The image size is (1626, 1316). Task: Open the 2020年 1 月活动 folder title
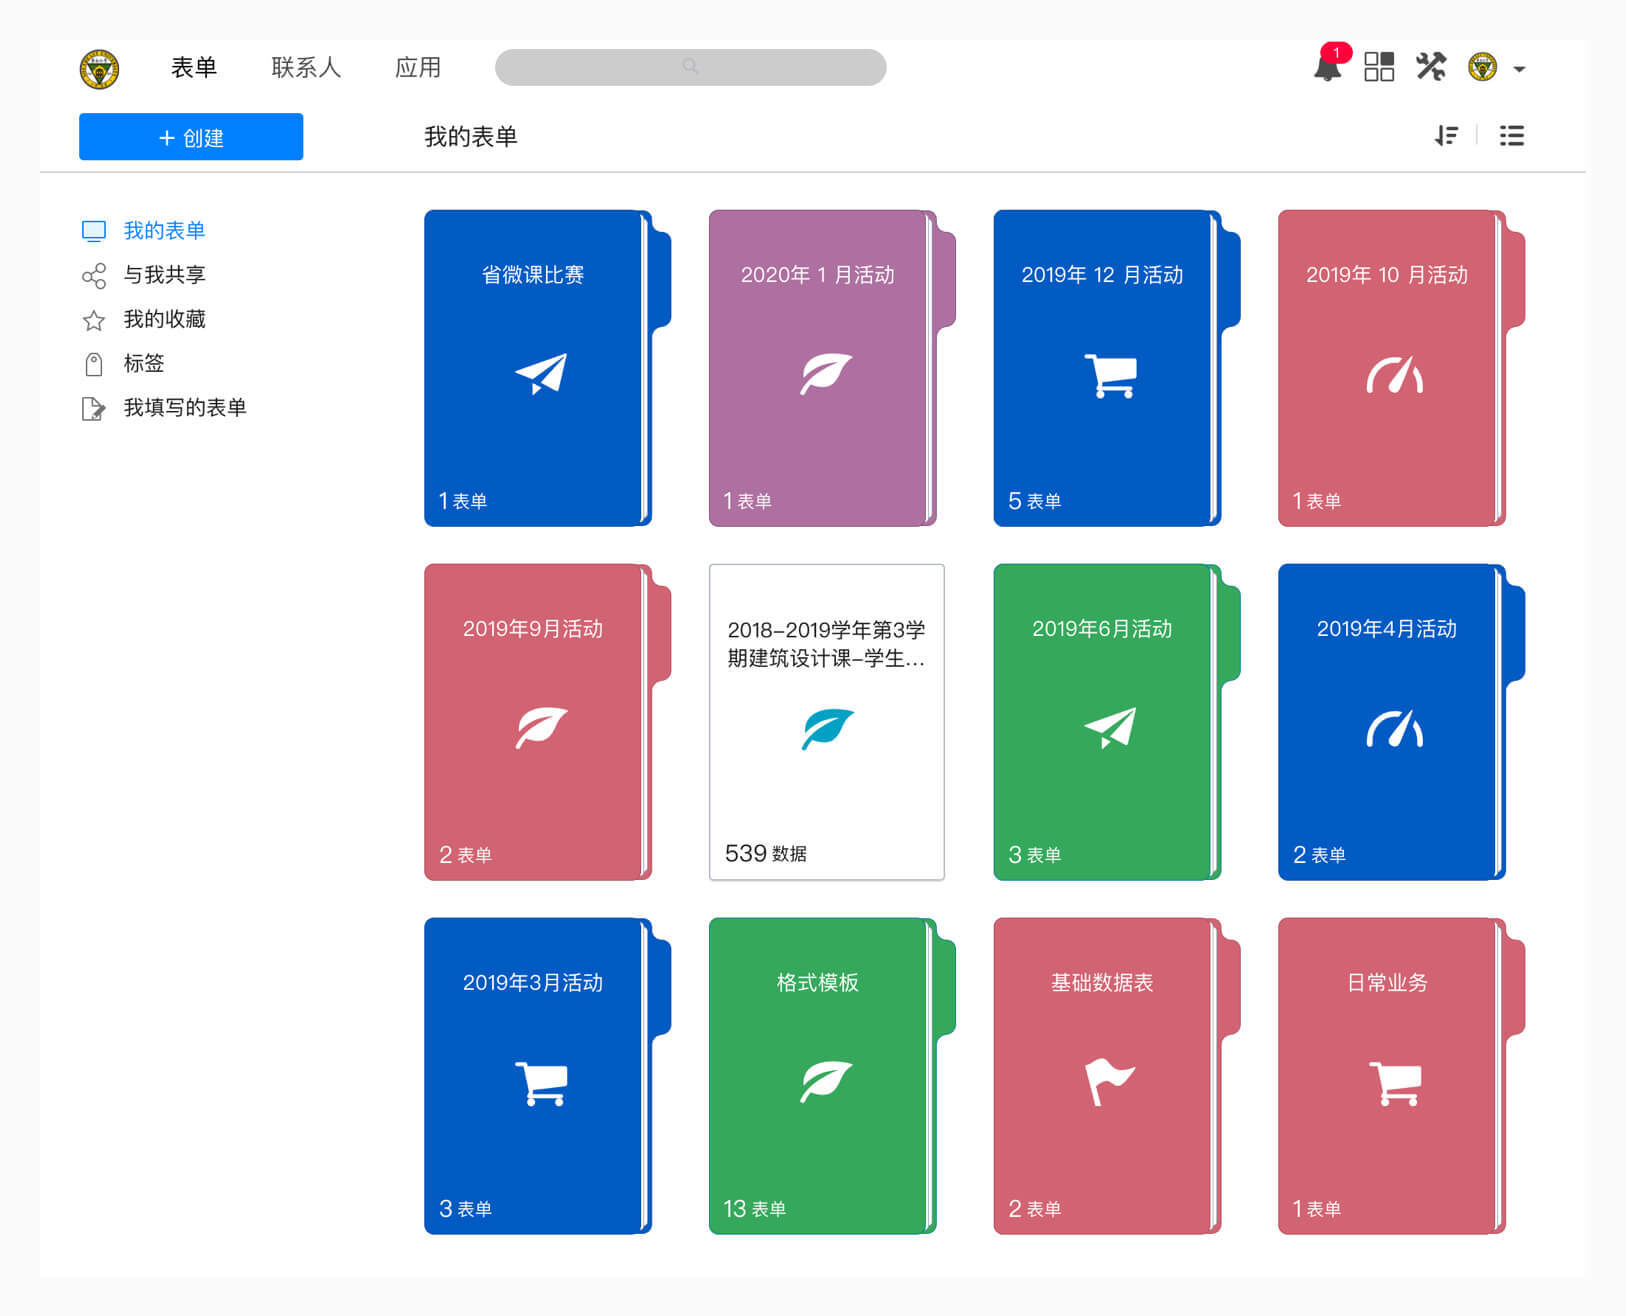(817, 275)
